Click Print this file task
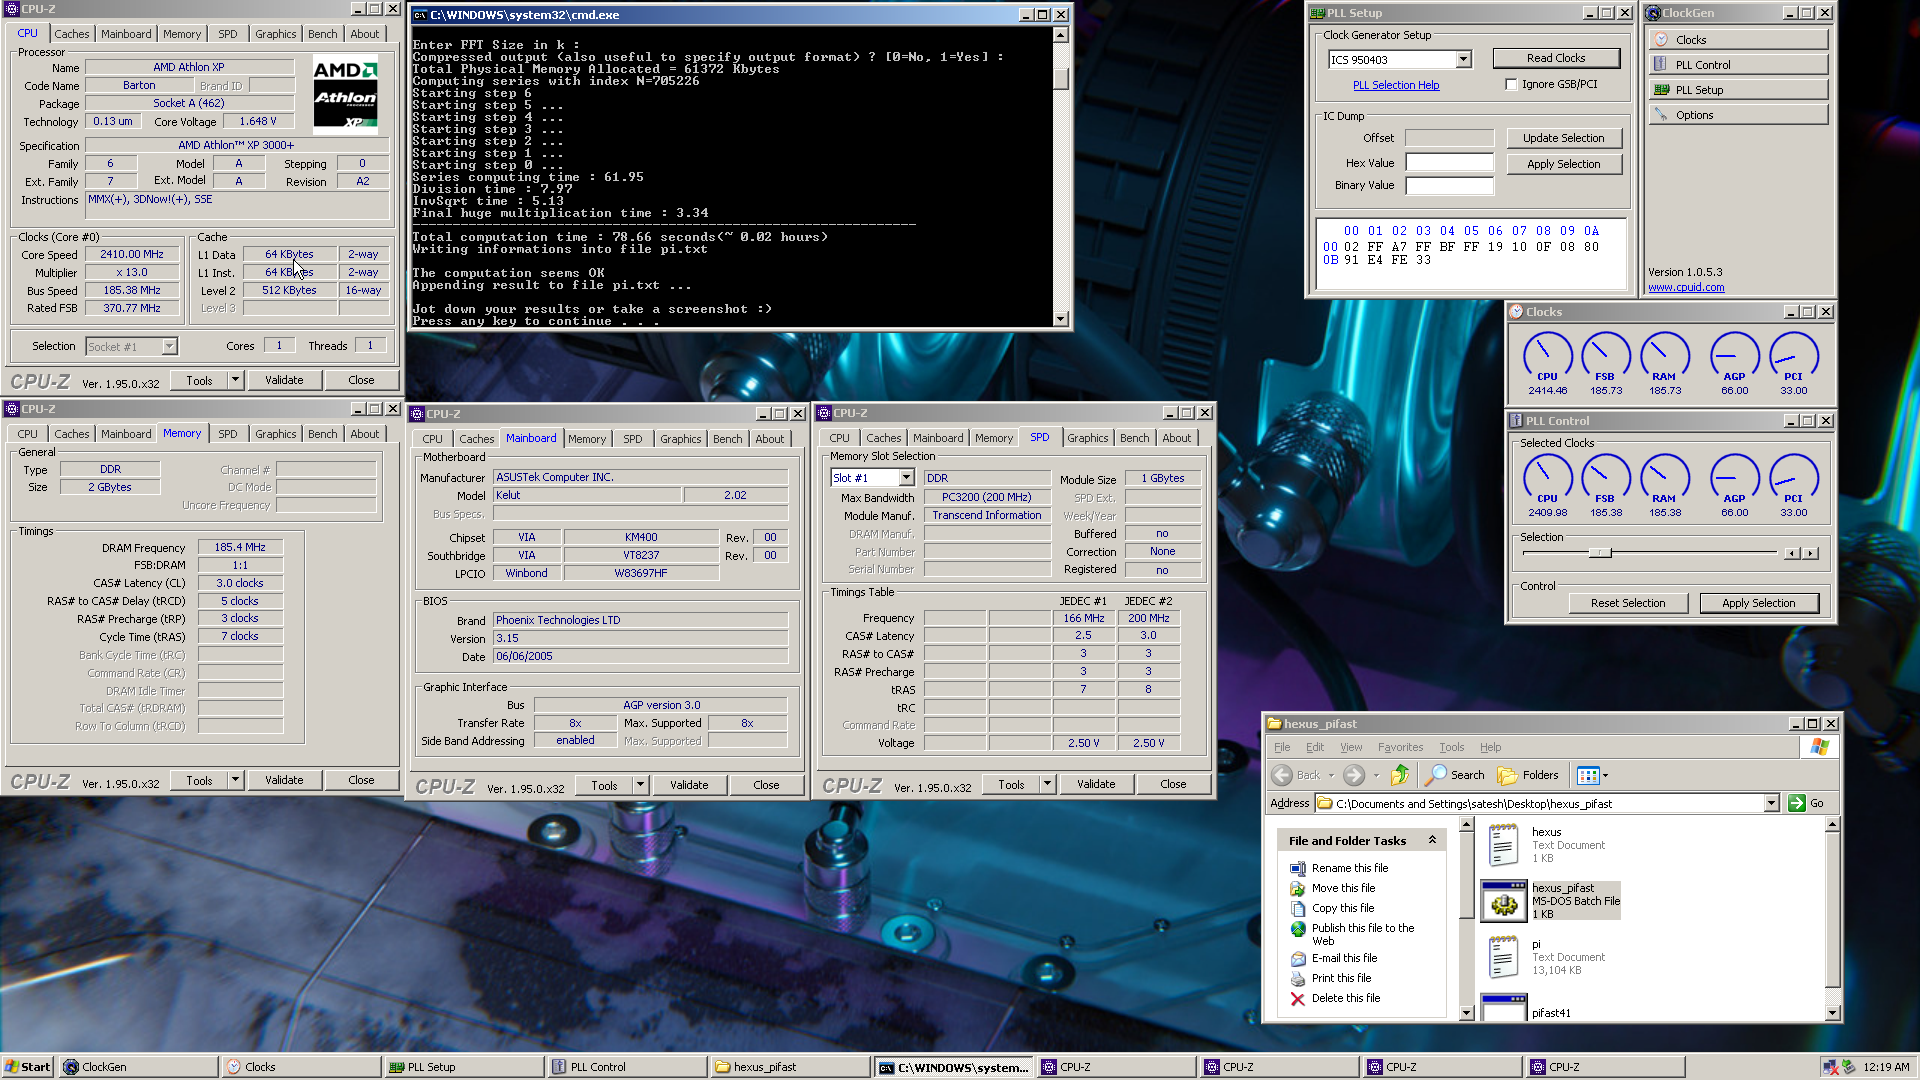This screenshot has width=1920, height=1080. point(1341,978)
